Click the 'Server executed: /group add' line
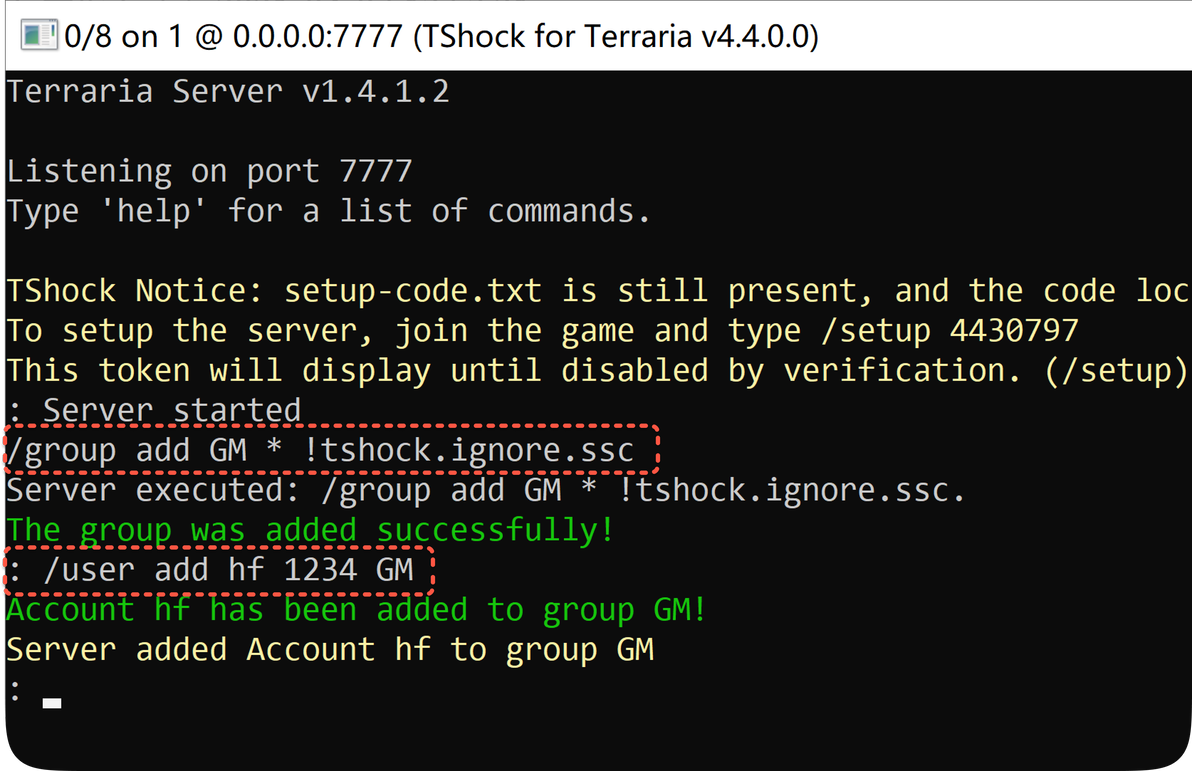This screenshot has width=1192, height=771. pos(486,490)
